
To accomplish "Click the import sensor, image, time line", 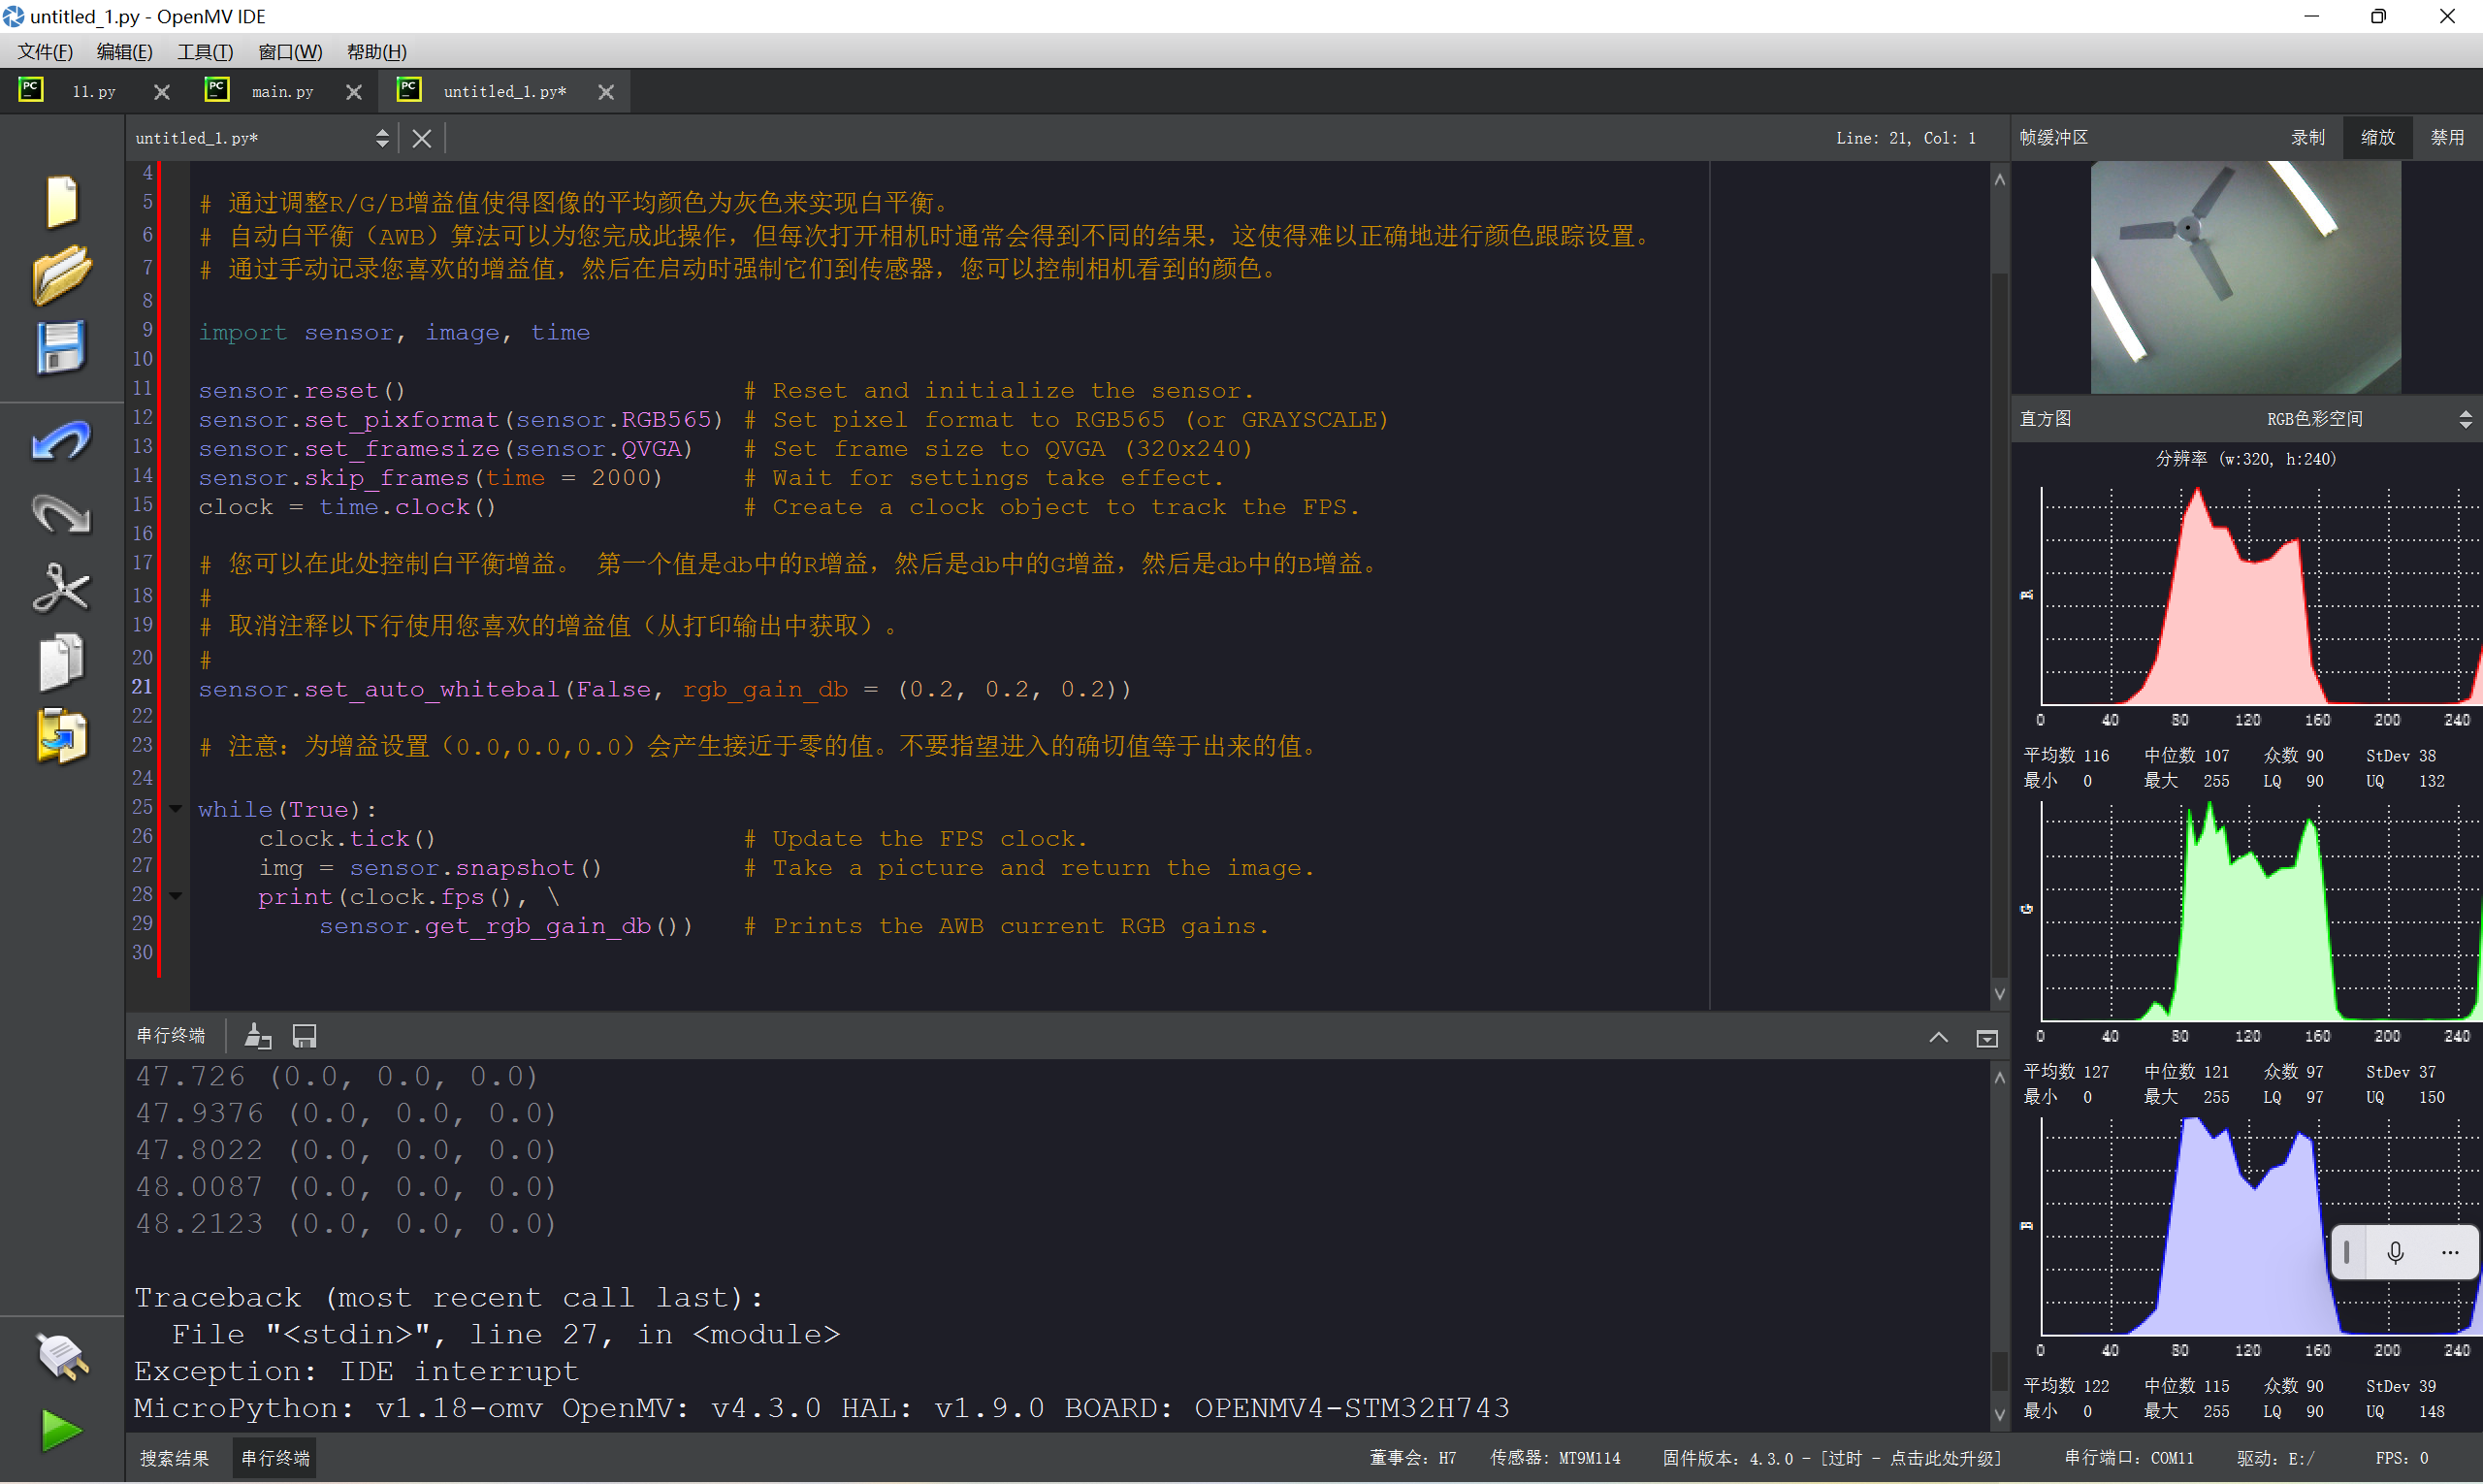I will (x=394, y=332).
